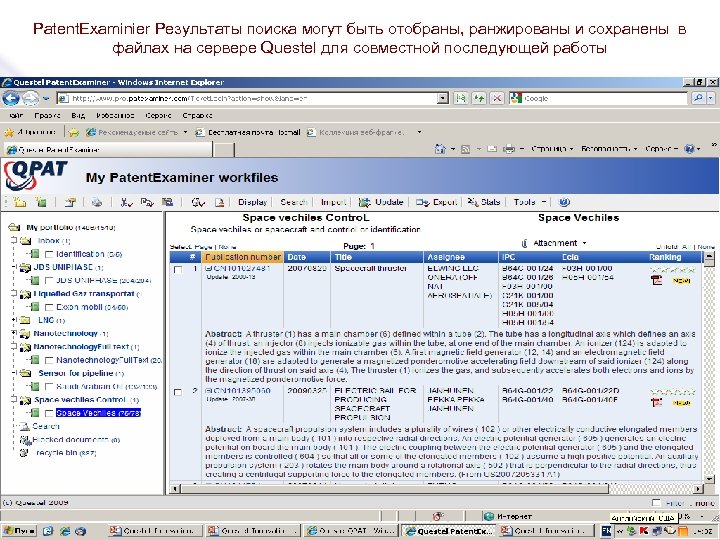The image size is (720, 540).
Task: Open the Search menu in QPAT toolbar
Action: [293, 202]
